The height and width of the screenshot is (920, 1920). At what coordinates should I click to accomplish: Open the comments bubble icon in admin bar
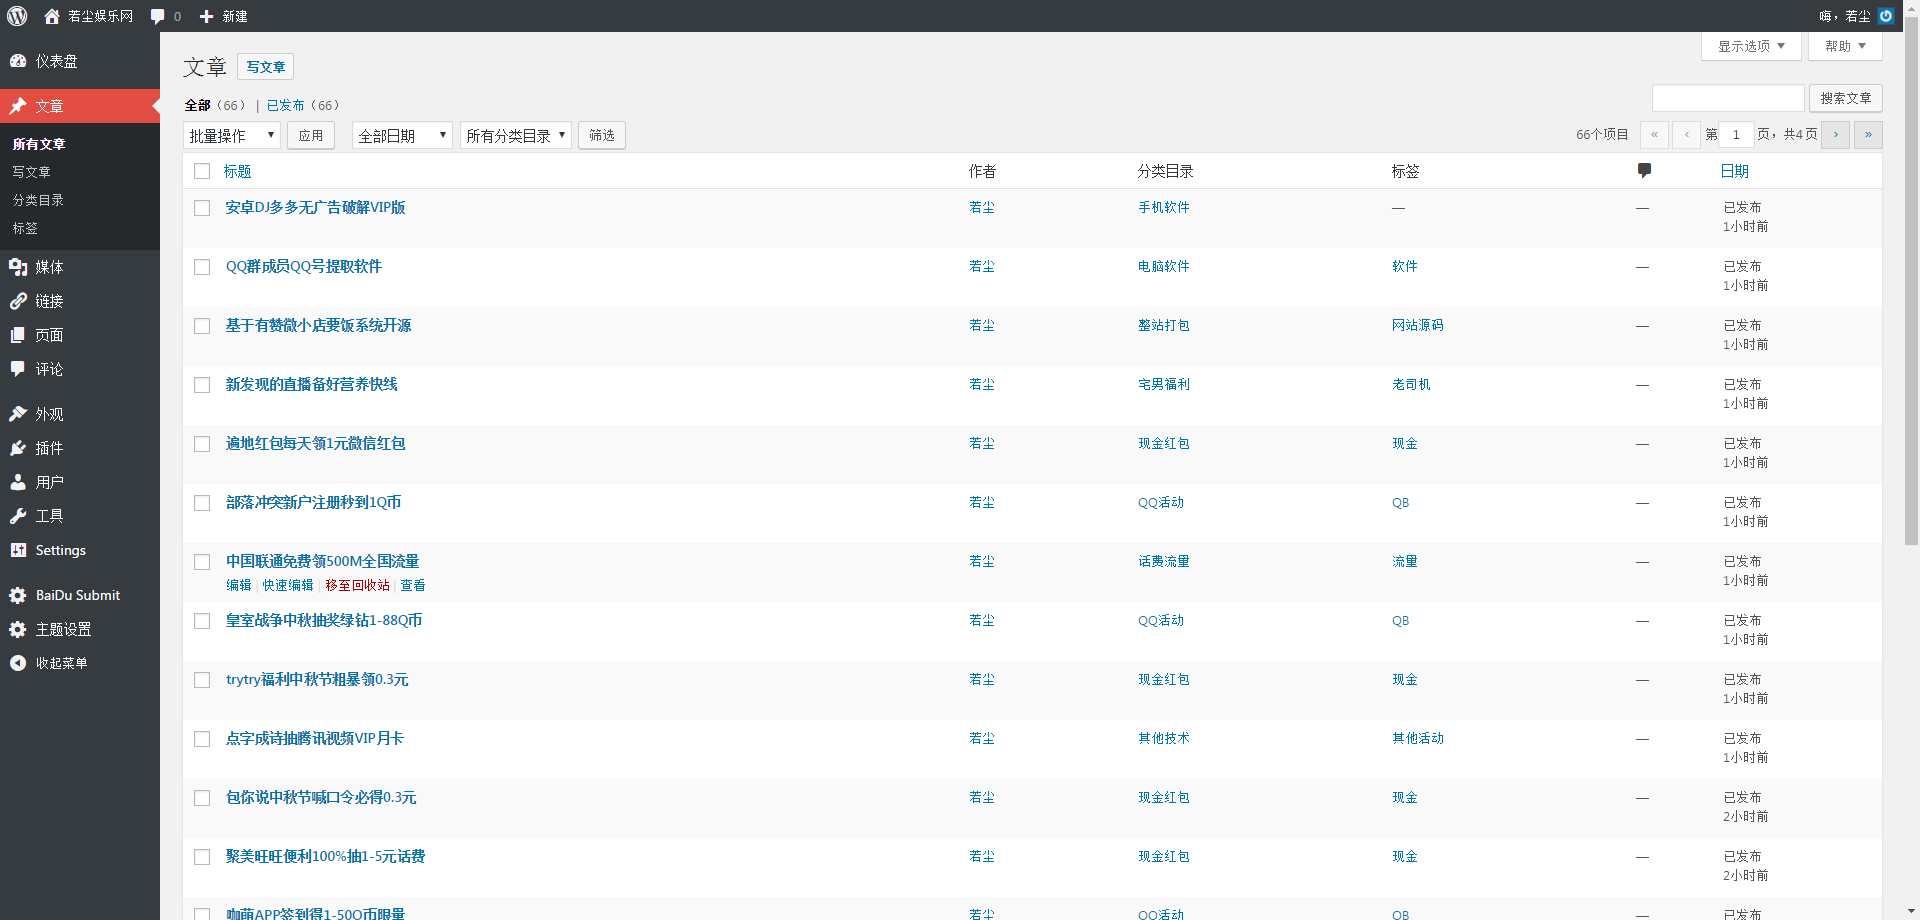pyautogui.click(x=157, y=16)
